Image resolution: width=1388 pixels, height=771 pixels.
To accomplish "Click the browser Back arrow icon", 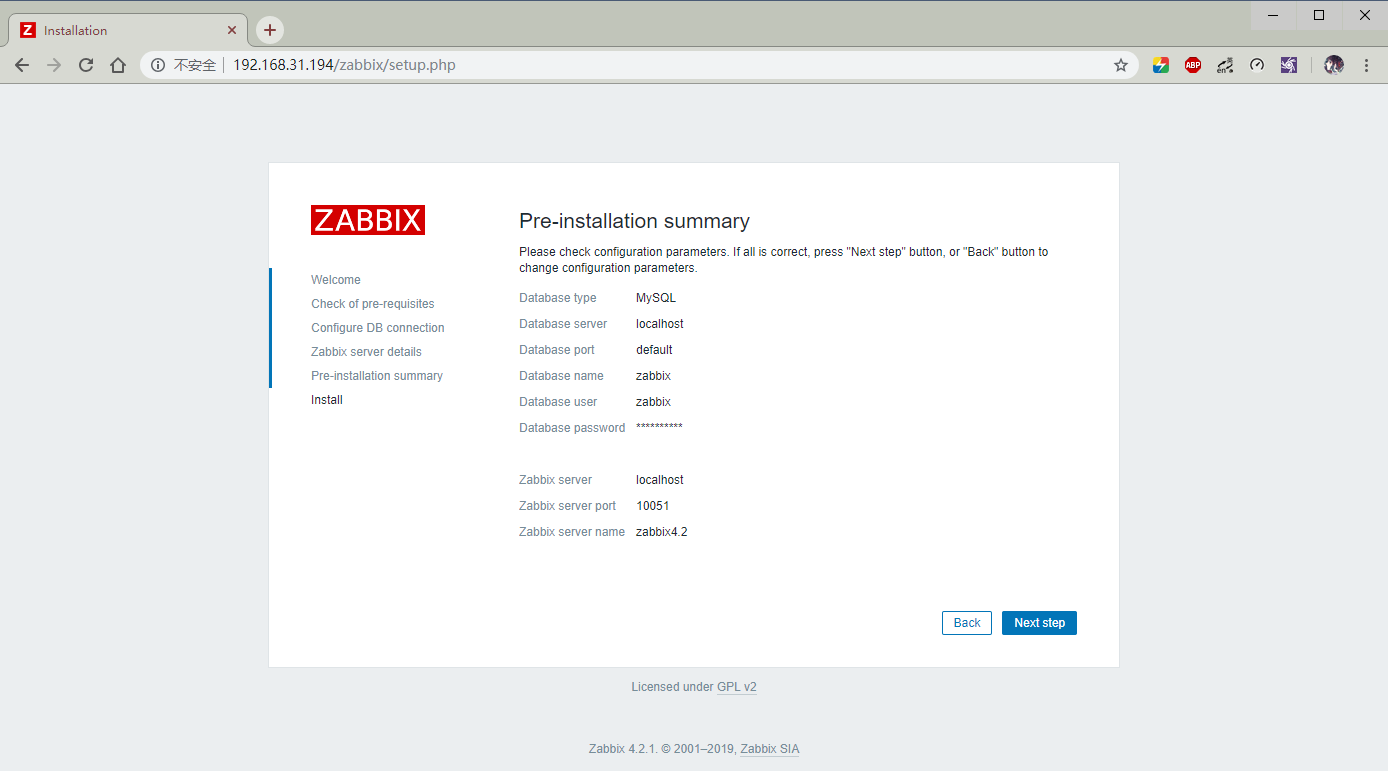I will tap(22, 65).
